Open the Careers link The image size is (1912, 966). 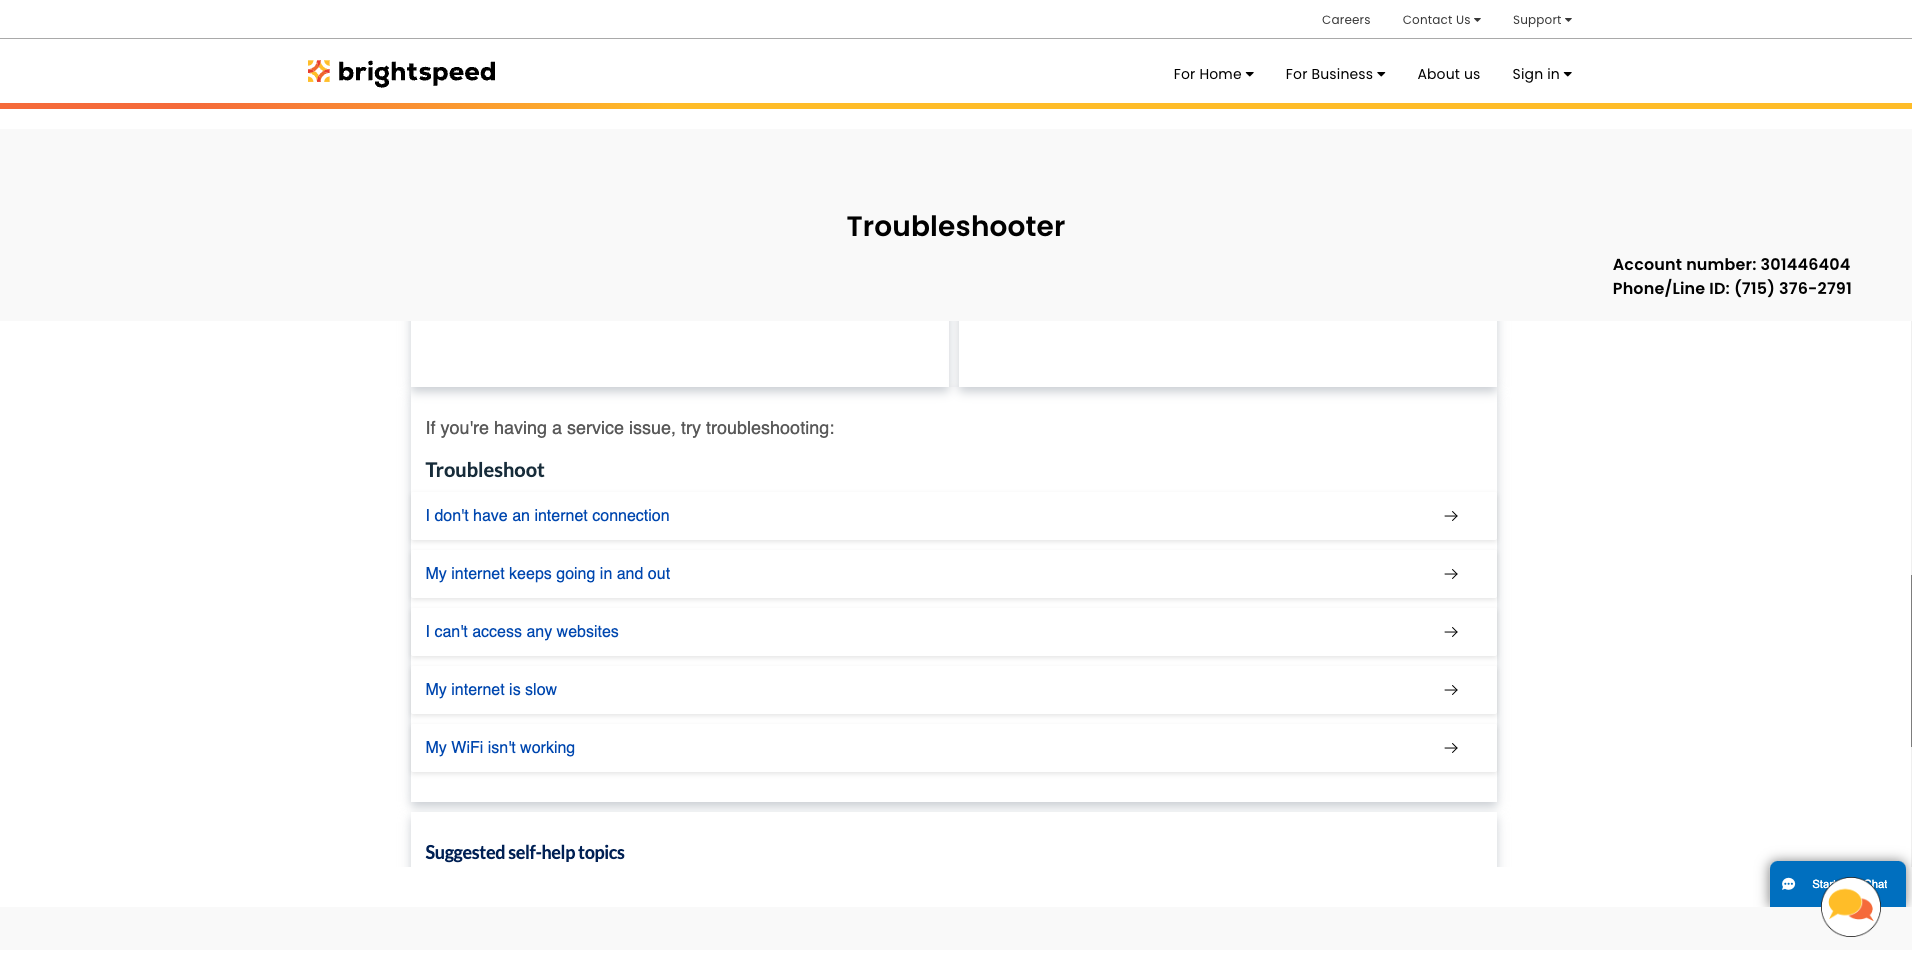[1346, 20]
